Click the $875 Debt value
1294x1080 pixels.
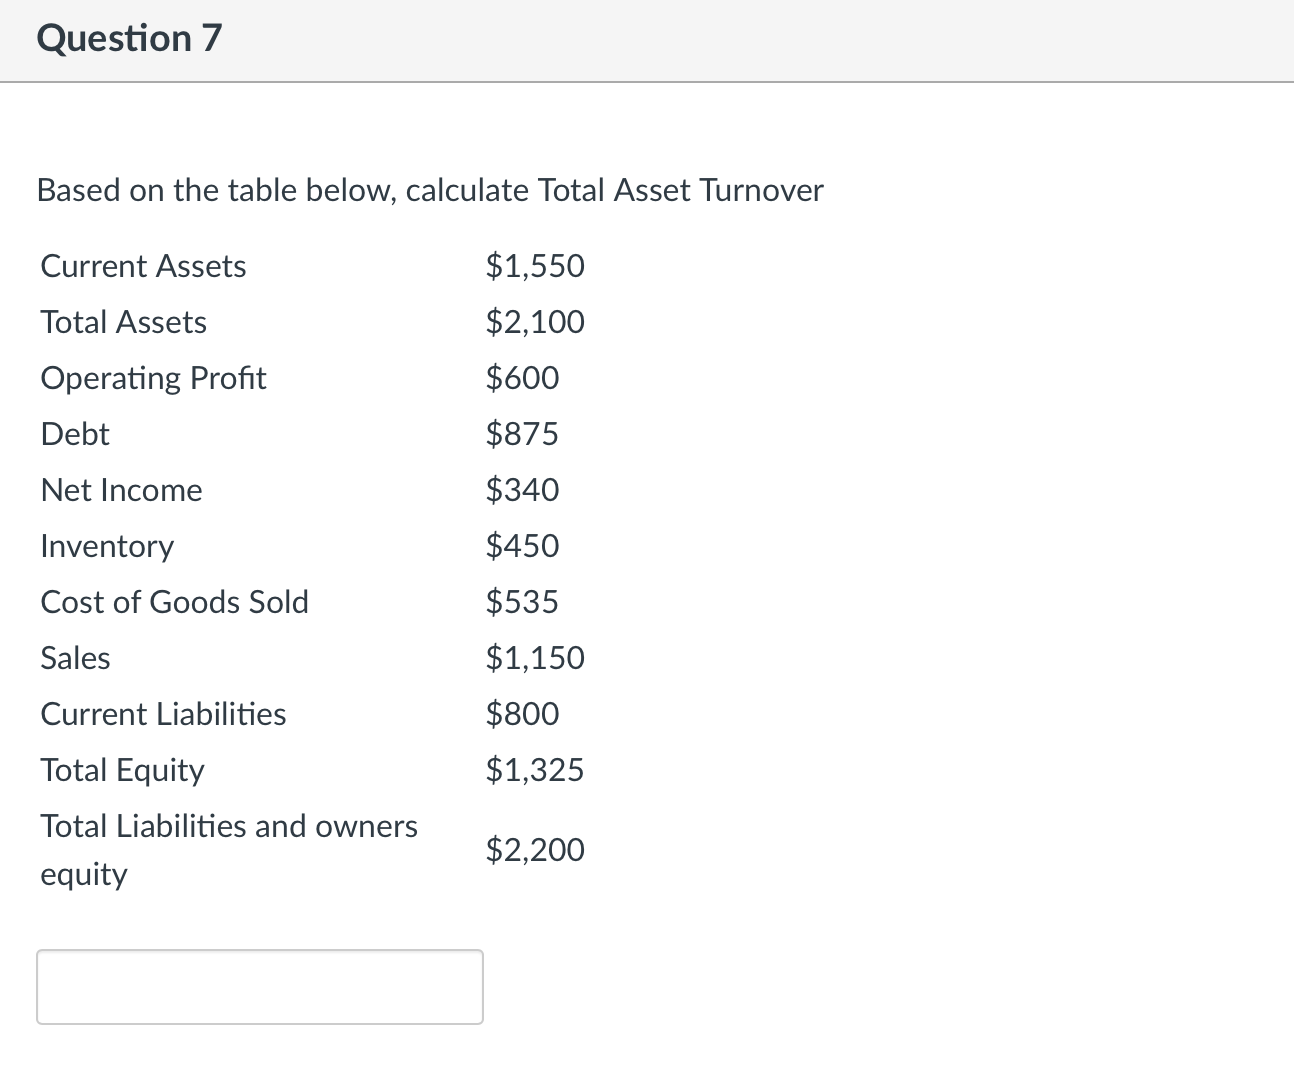(x=522, y=434)
